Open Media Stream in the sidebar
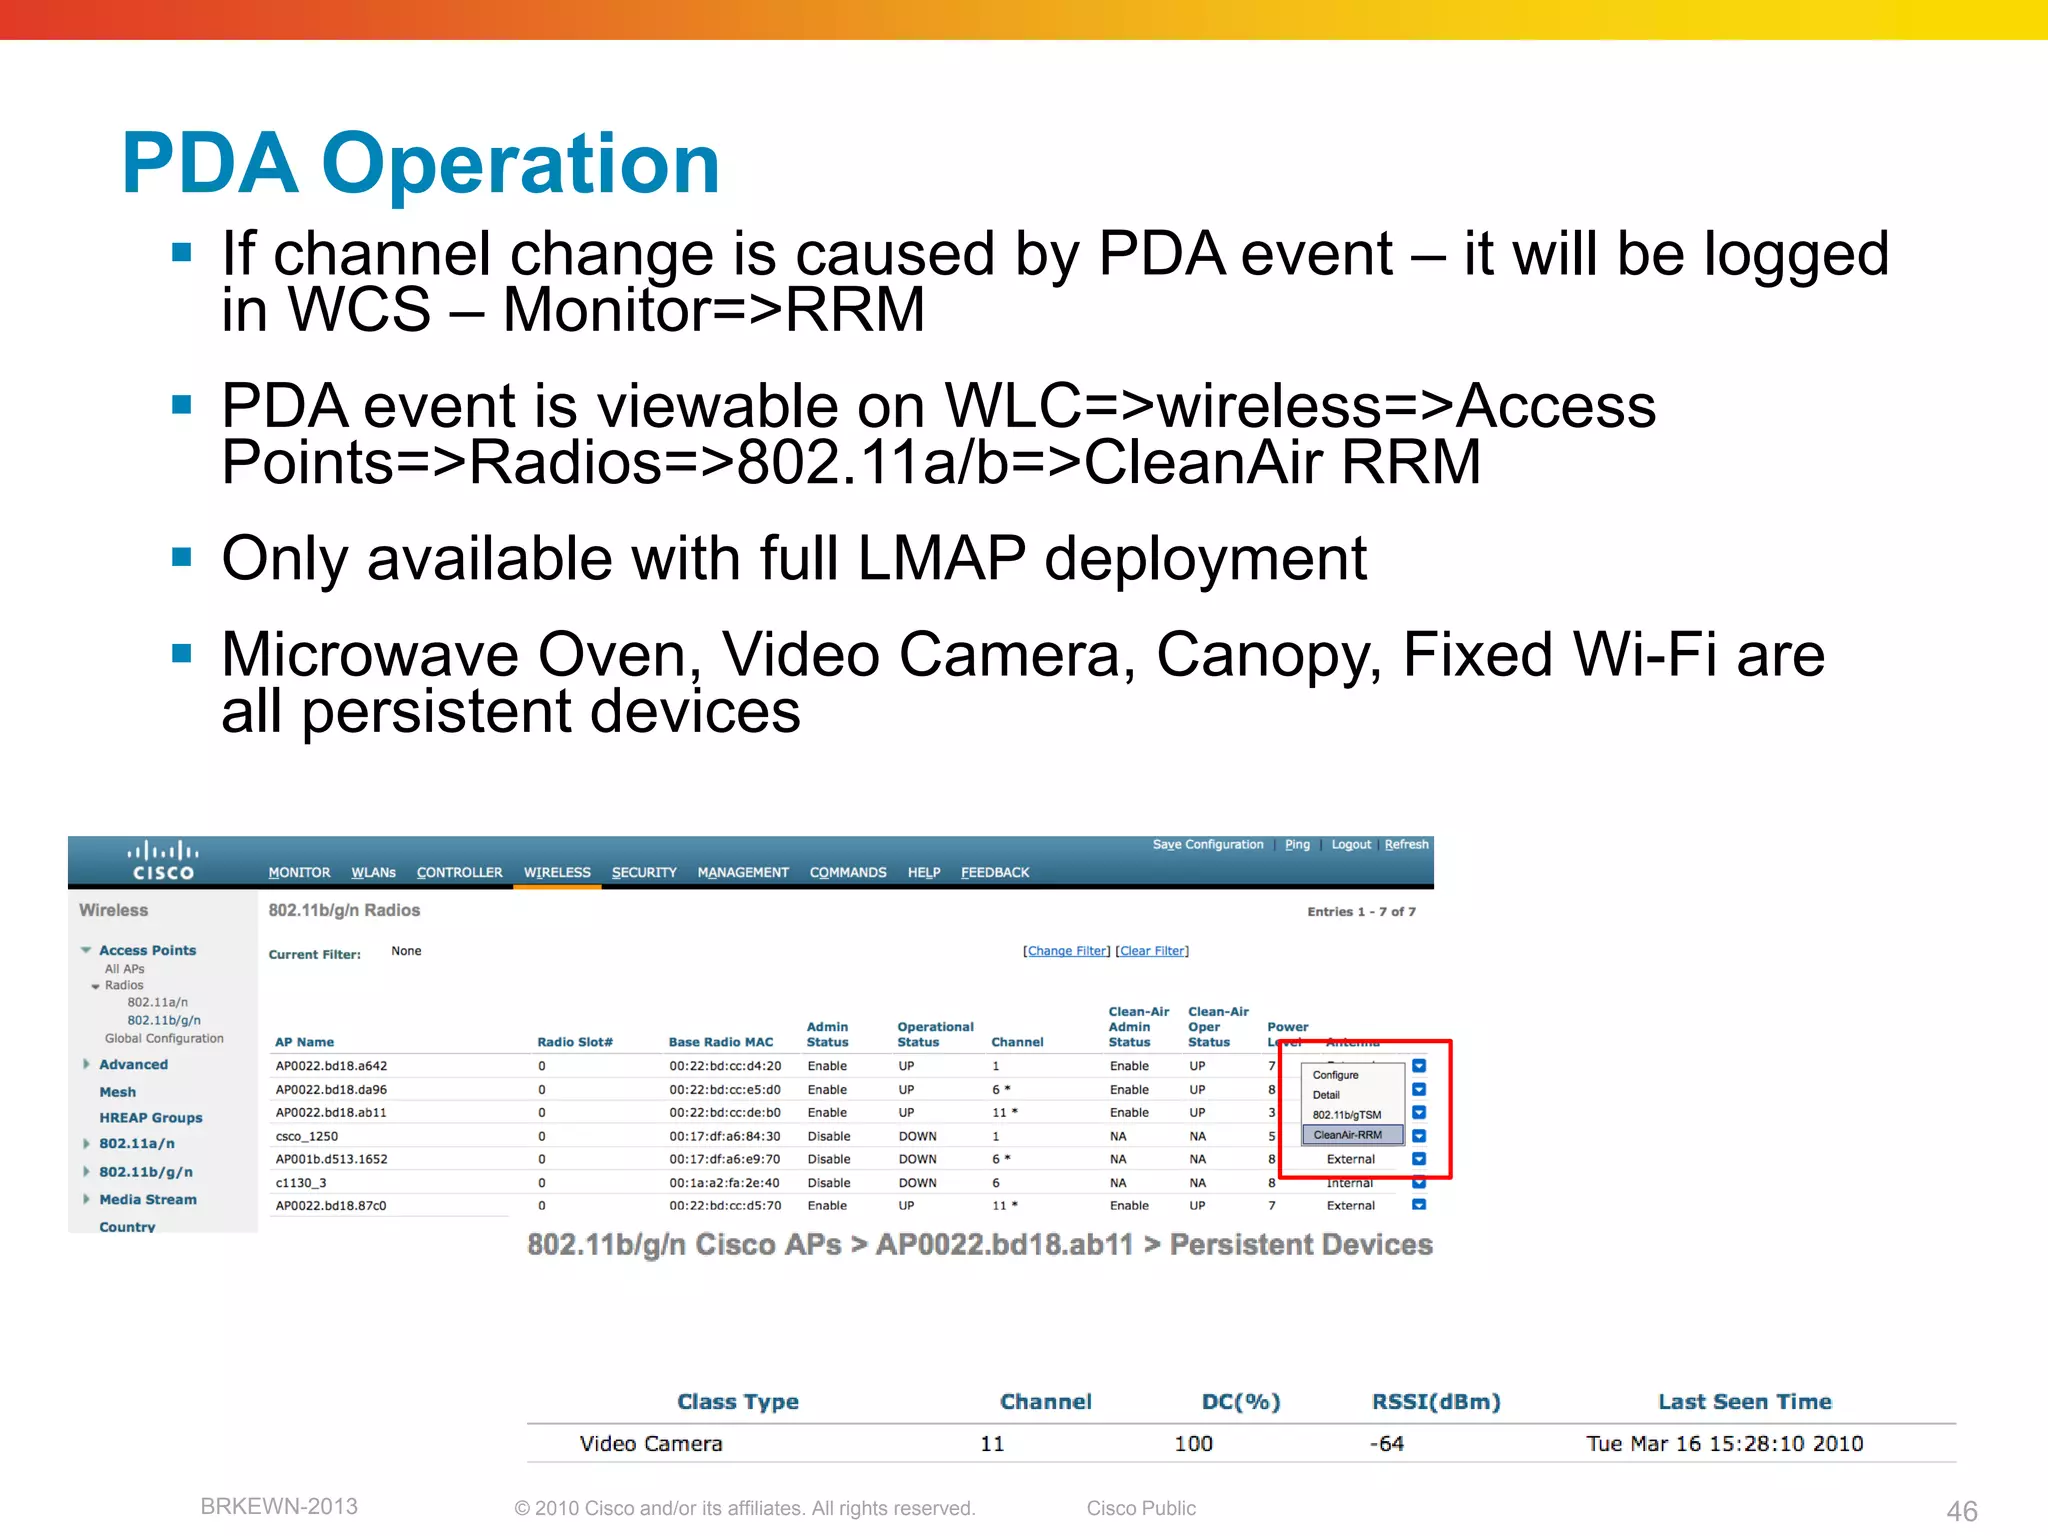The height and width of the screenshot is (1536, 2048). coord(148,1199)
